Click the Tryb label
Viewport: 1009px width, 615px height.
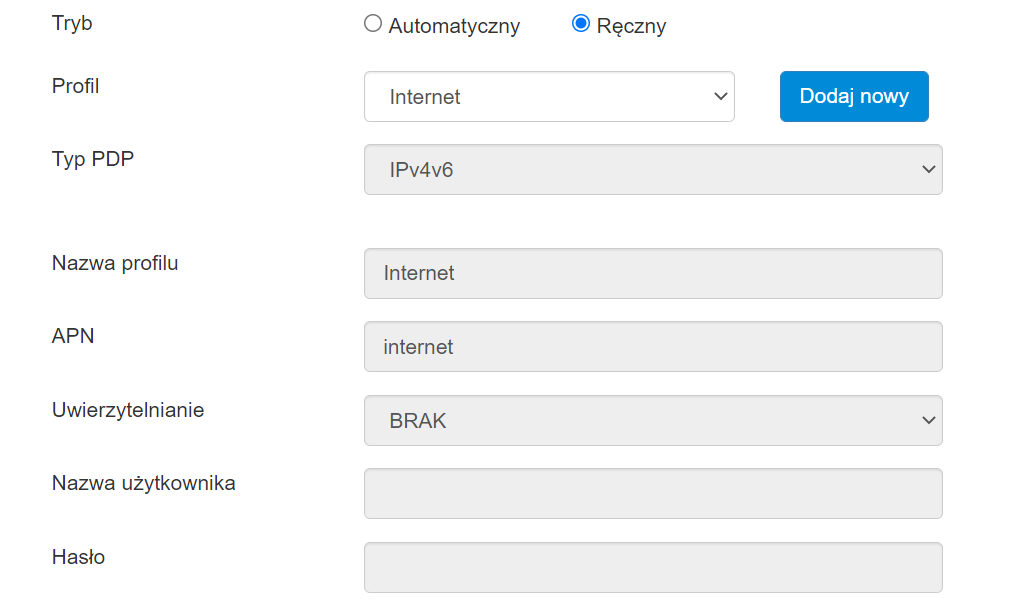[72, 23]
